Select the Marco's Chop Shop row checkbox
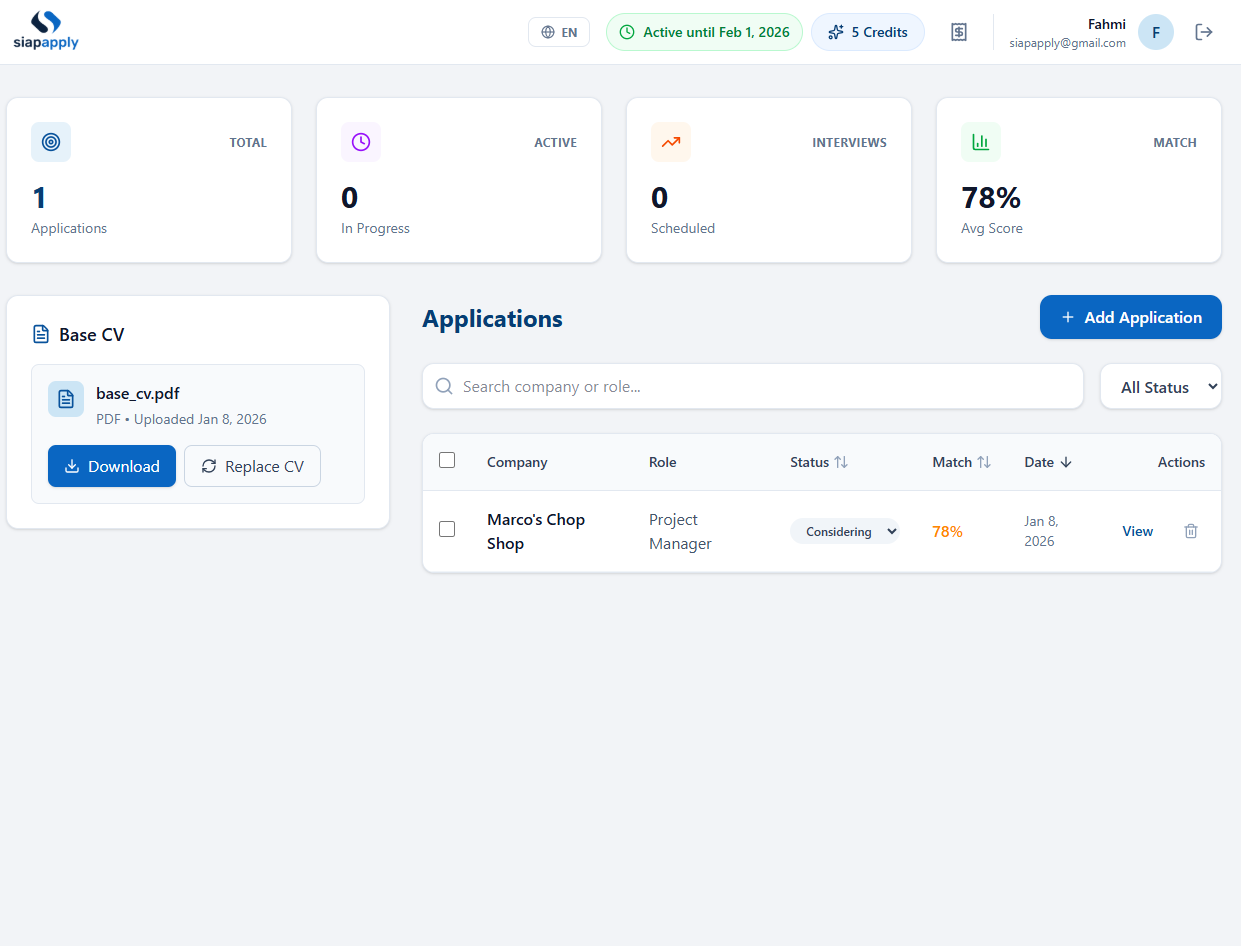The height and width of the screenshot is (946, 1241). [447, 529]
